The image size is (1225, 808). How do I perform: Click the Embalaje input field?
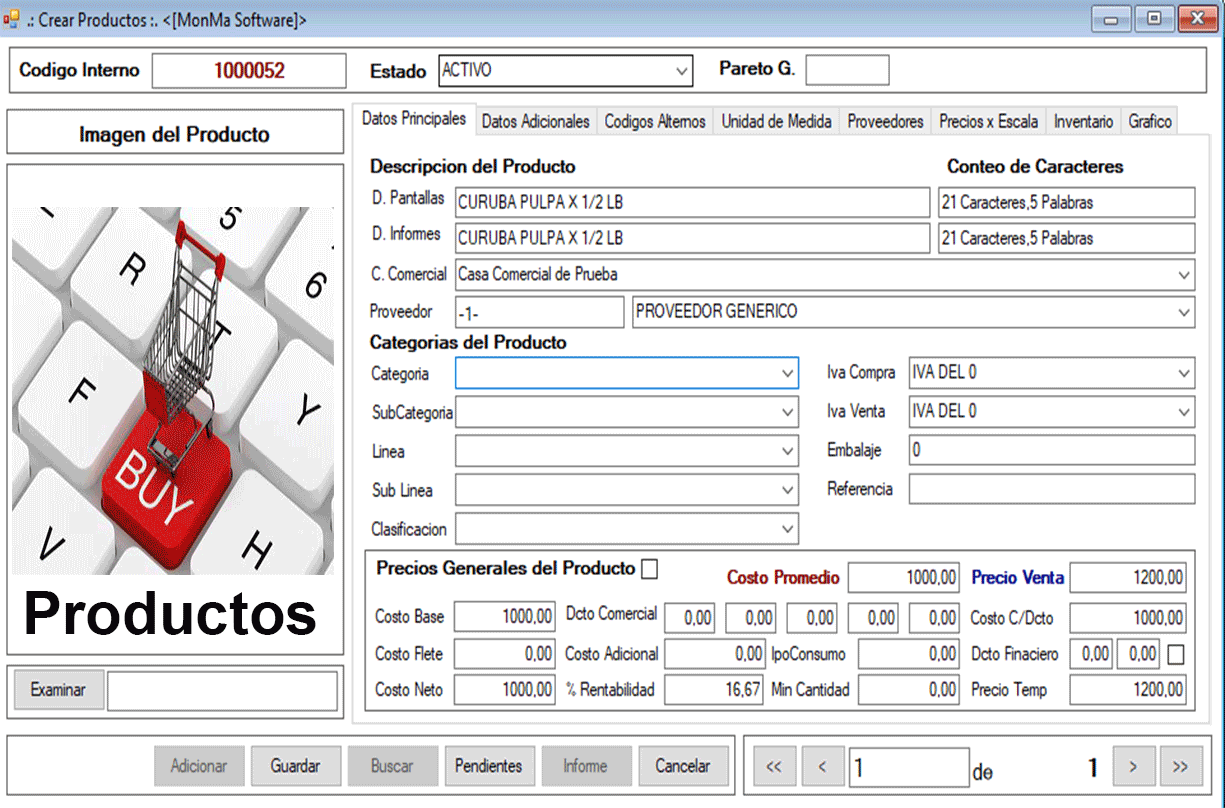tap(1051, 450)
